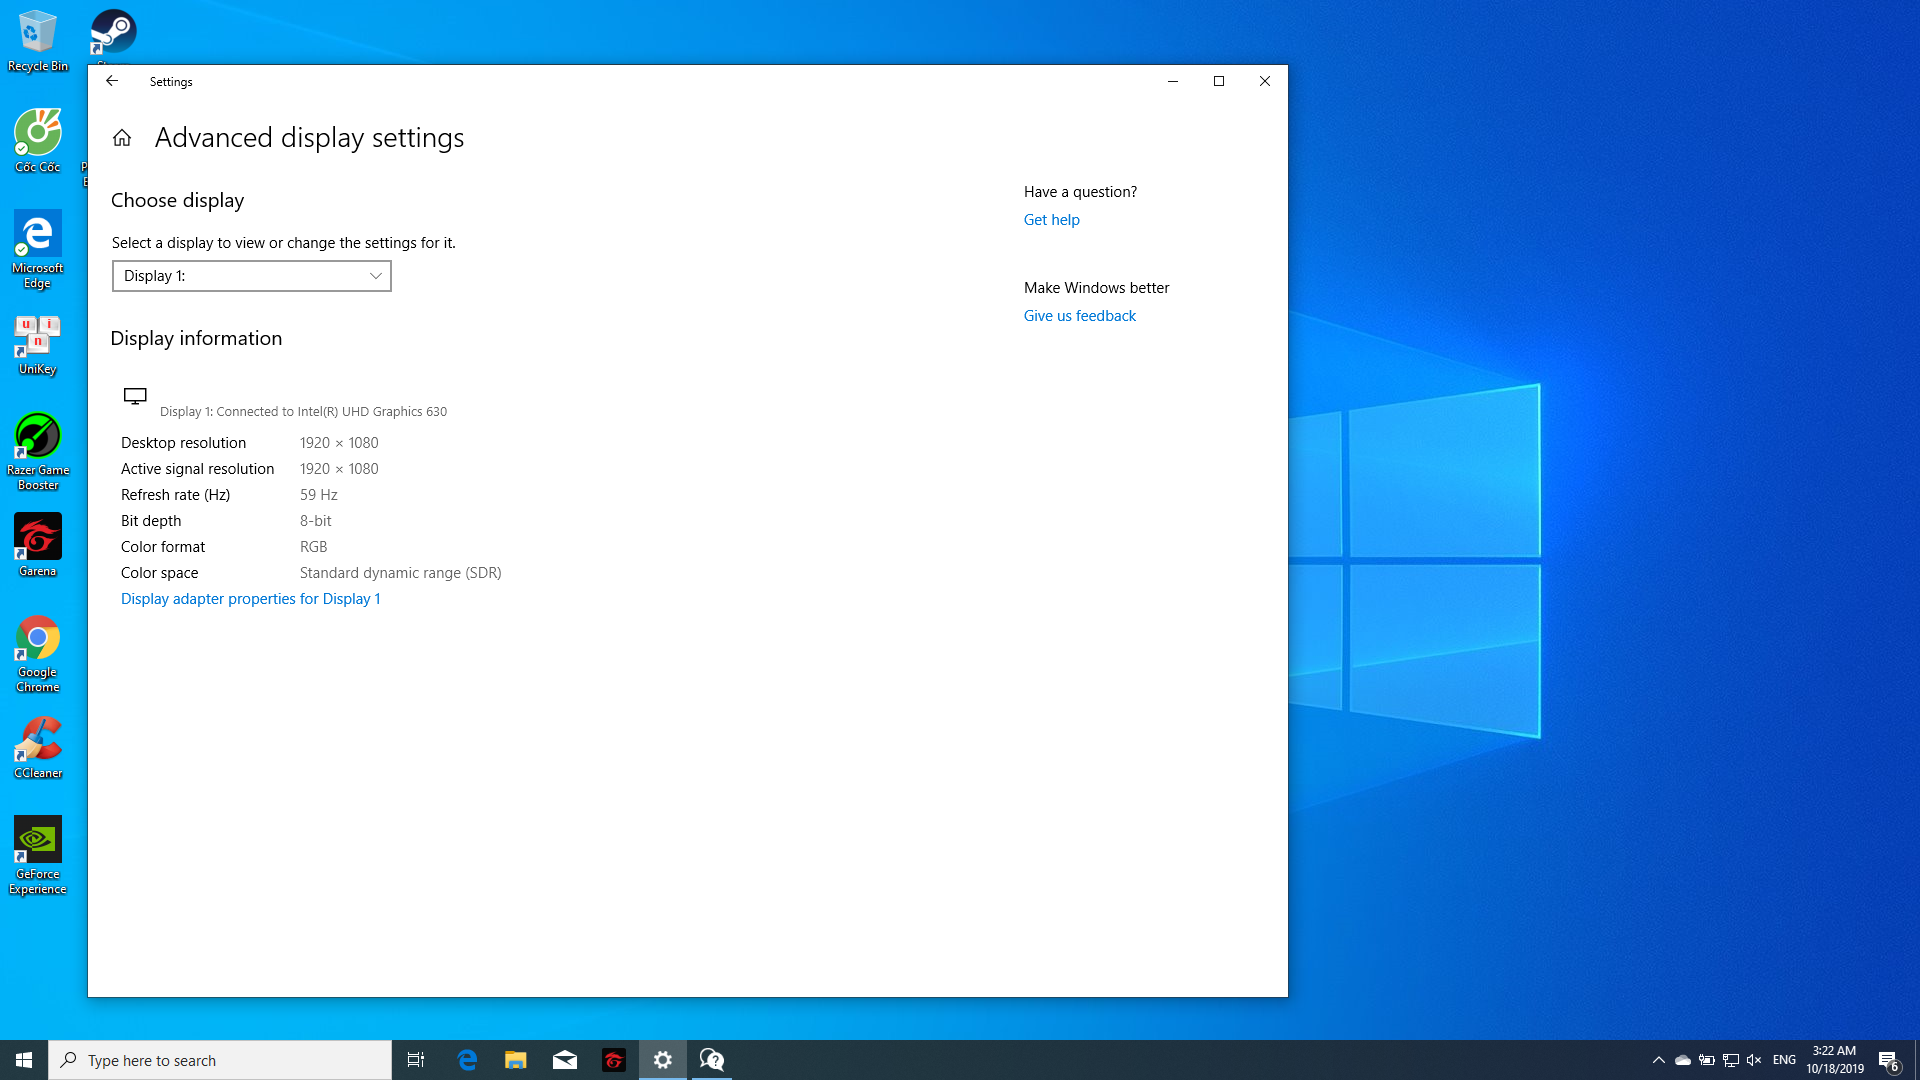Launch the Garena desktop shortcut
Screen dimensions: 1920x1080
tap(38, 546)
